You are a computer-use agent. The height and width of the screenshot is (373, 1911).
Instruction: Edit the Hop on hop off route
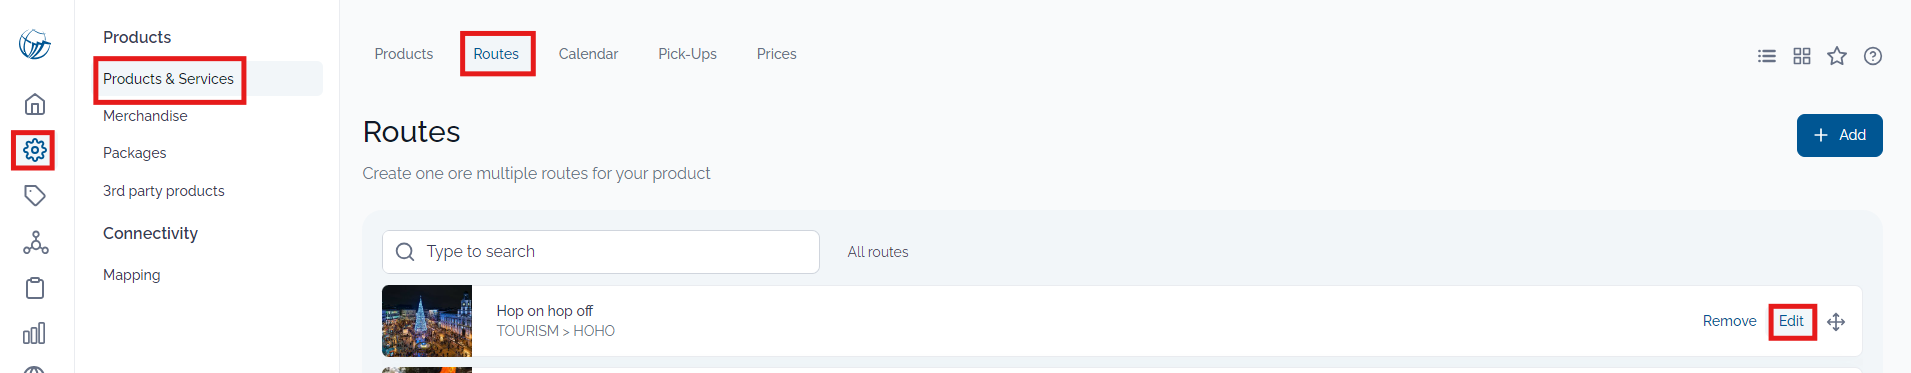pos(1791,321)
